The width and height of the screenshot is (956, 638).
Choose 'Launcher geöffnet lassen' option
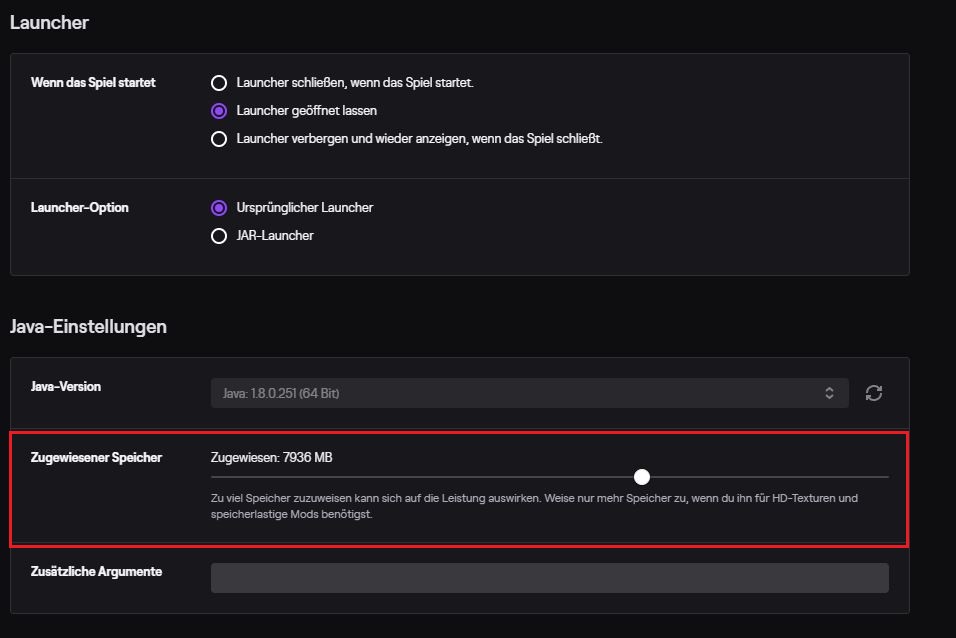tap(219, 111)
